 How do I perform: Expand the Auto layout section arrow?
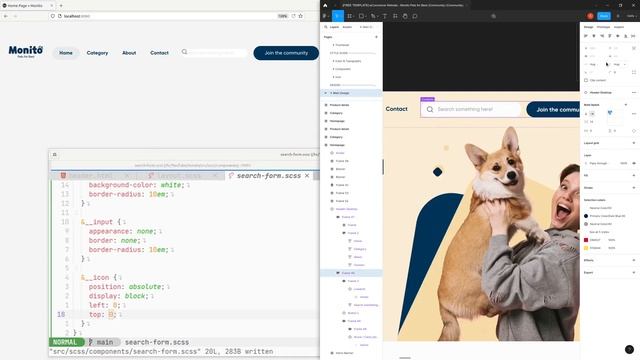click(626, 105)
